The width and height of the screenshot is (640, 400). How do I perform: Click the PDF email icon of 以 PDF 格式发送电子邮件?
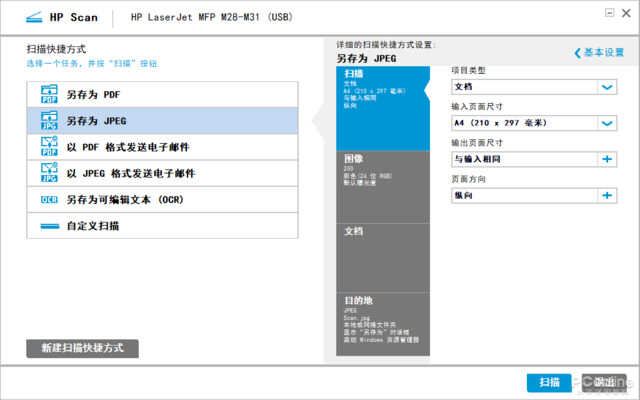click(x=49, y=147)
